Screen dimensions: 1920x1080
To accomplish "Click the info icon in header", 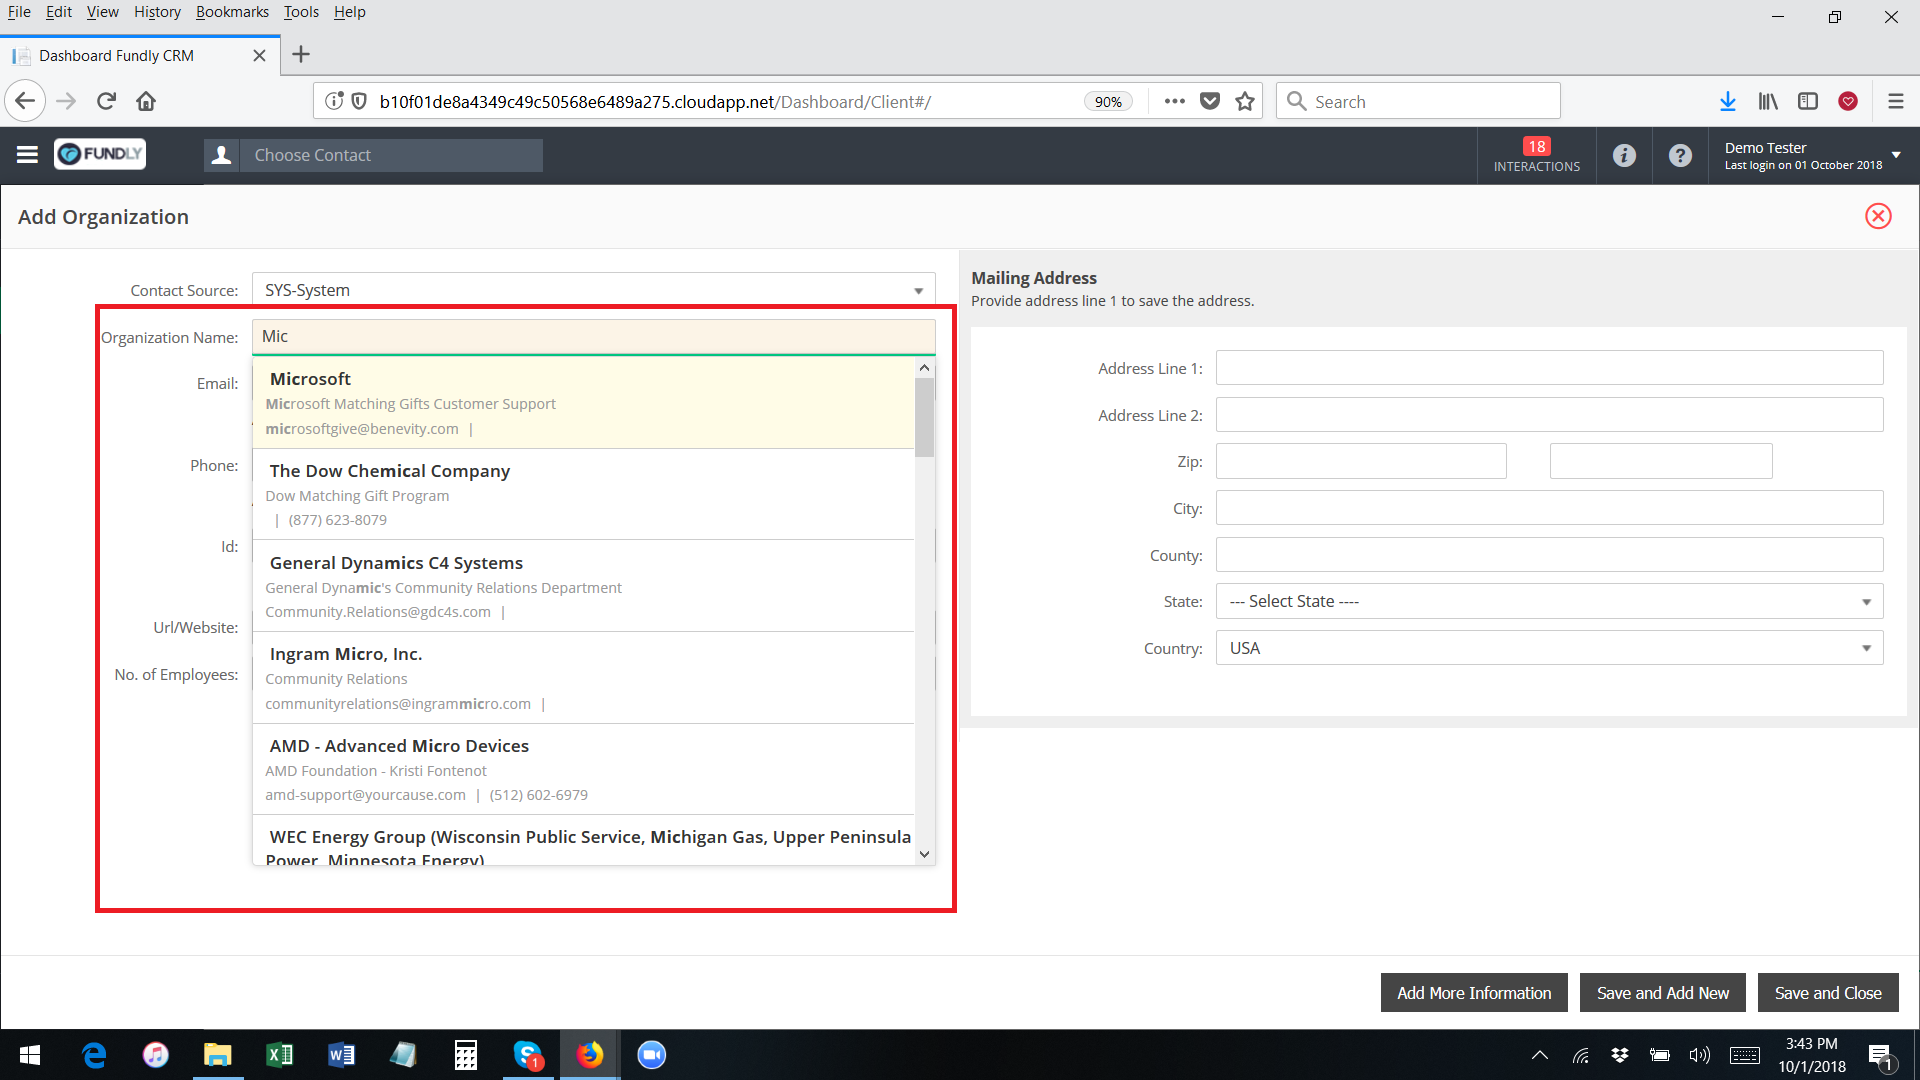I will [x=1624, y=155].
